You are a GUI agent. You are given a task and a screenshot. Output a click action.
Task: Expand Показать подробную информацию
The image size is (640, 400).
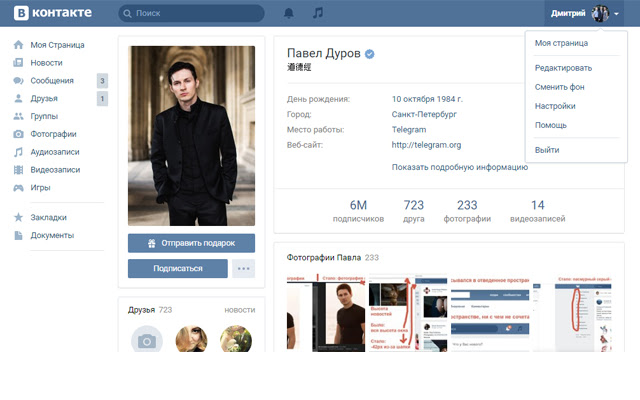pyautogui.click(x=459, y=167)
